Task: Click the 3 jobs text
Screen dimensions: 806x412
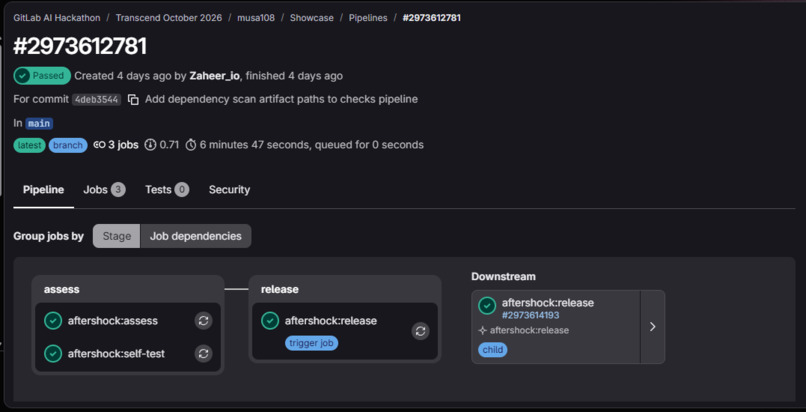Action: pos(123,145)
